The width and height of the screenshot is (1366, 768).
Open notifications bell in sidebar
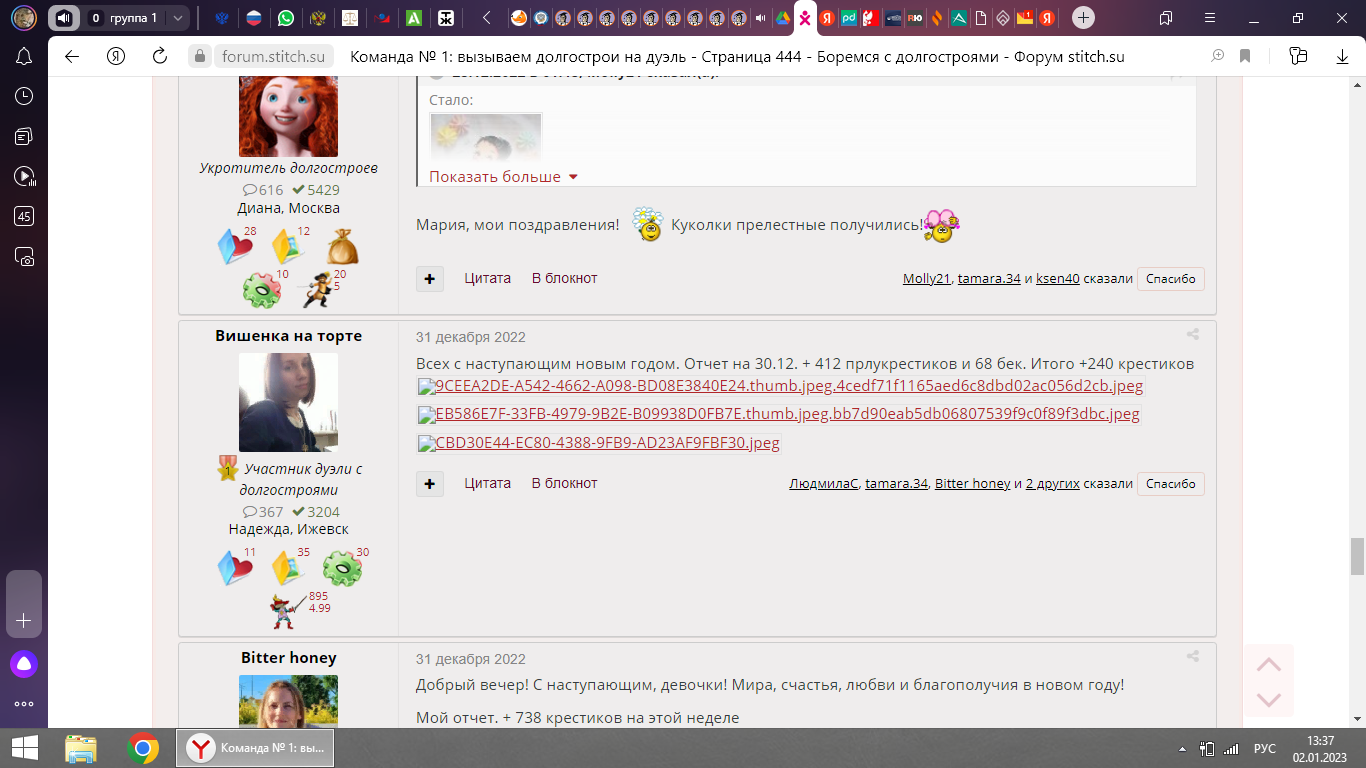24,56
